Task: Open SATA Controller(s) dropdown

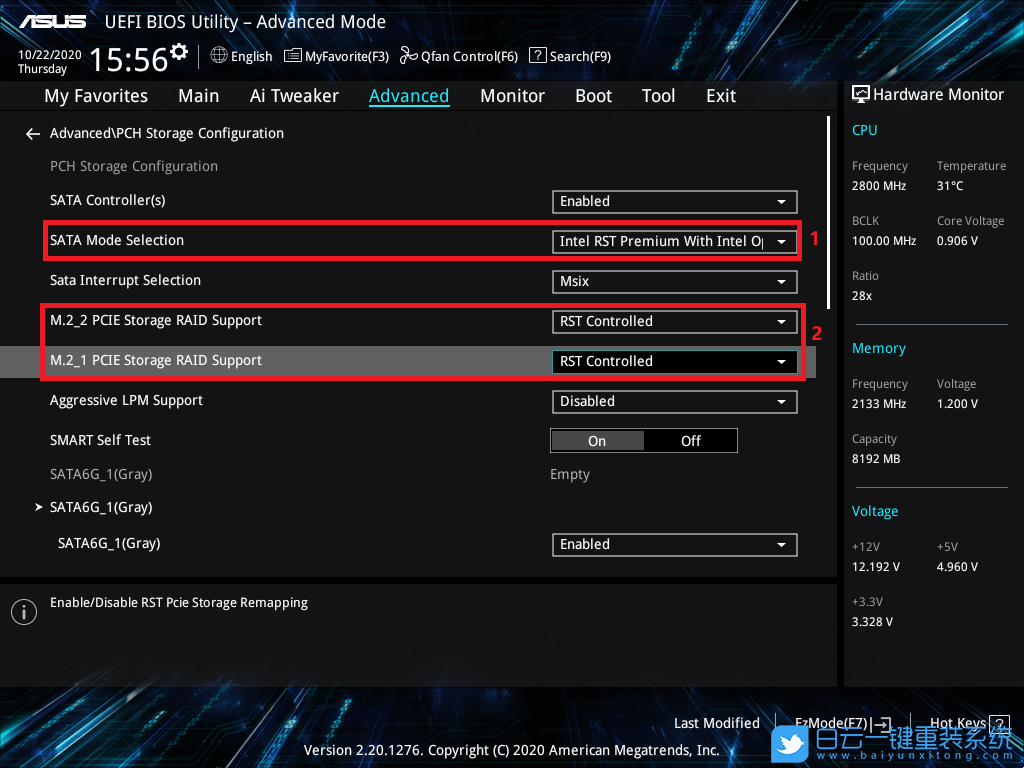Action: coord(674,201)
